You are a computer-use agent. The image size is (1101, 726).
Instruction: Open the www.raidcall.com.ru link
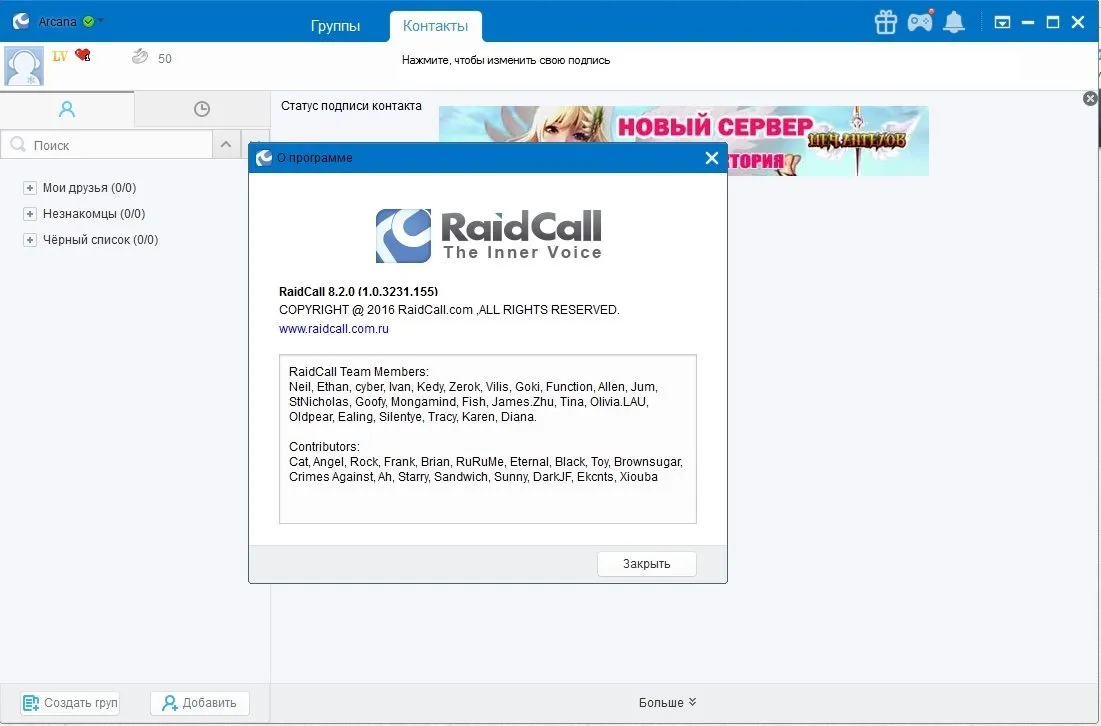pos(334,329)
